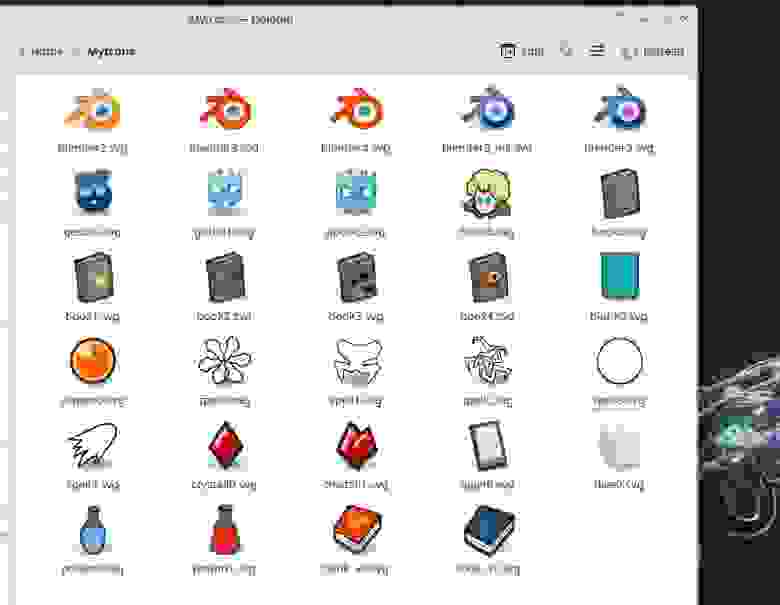This screenshot has width=780, height=605.
Task: Select the teal rectangular book cover icon
Action: click(619, 276)
